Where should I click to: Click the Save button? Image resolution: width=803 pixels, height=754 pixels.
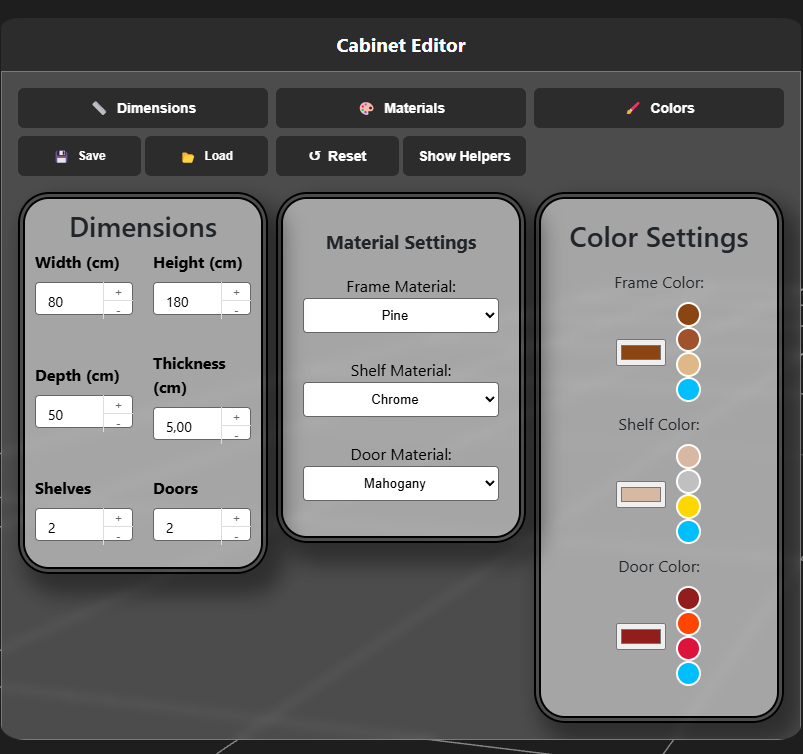(79, 156)
